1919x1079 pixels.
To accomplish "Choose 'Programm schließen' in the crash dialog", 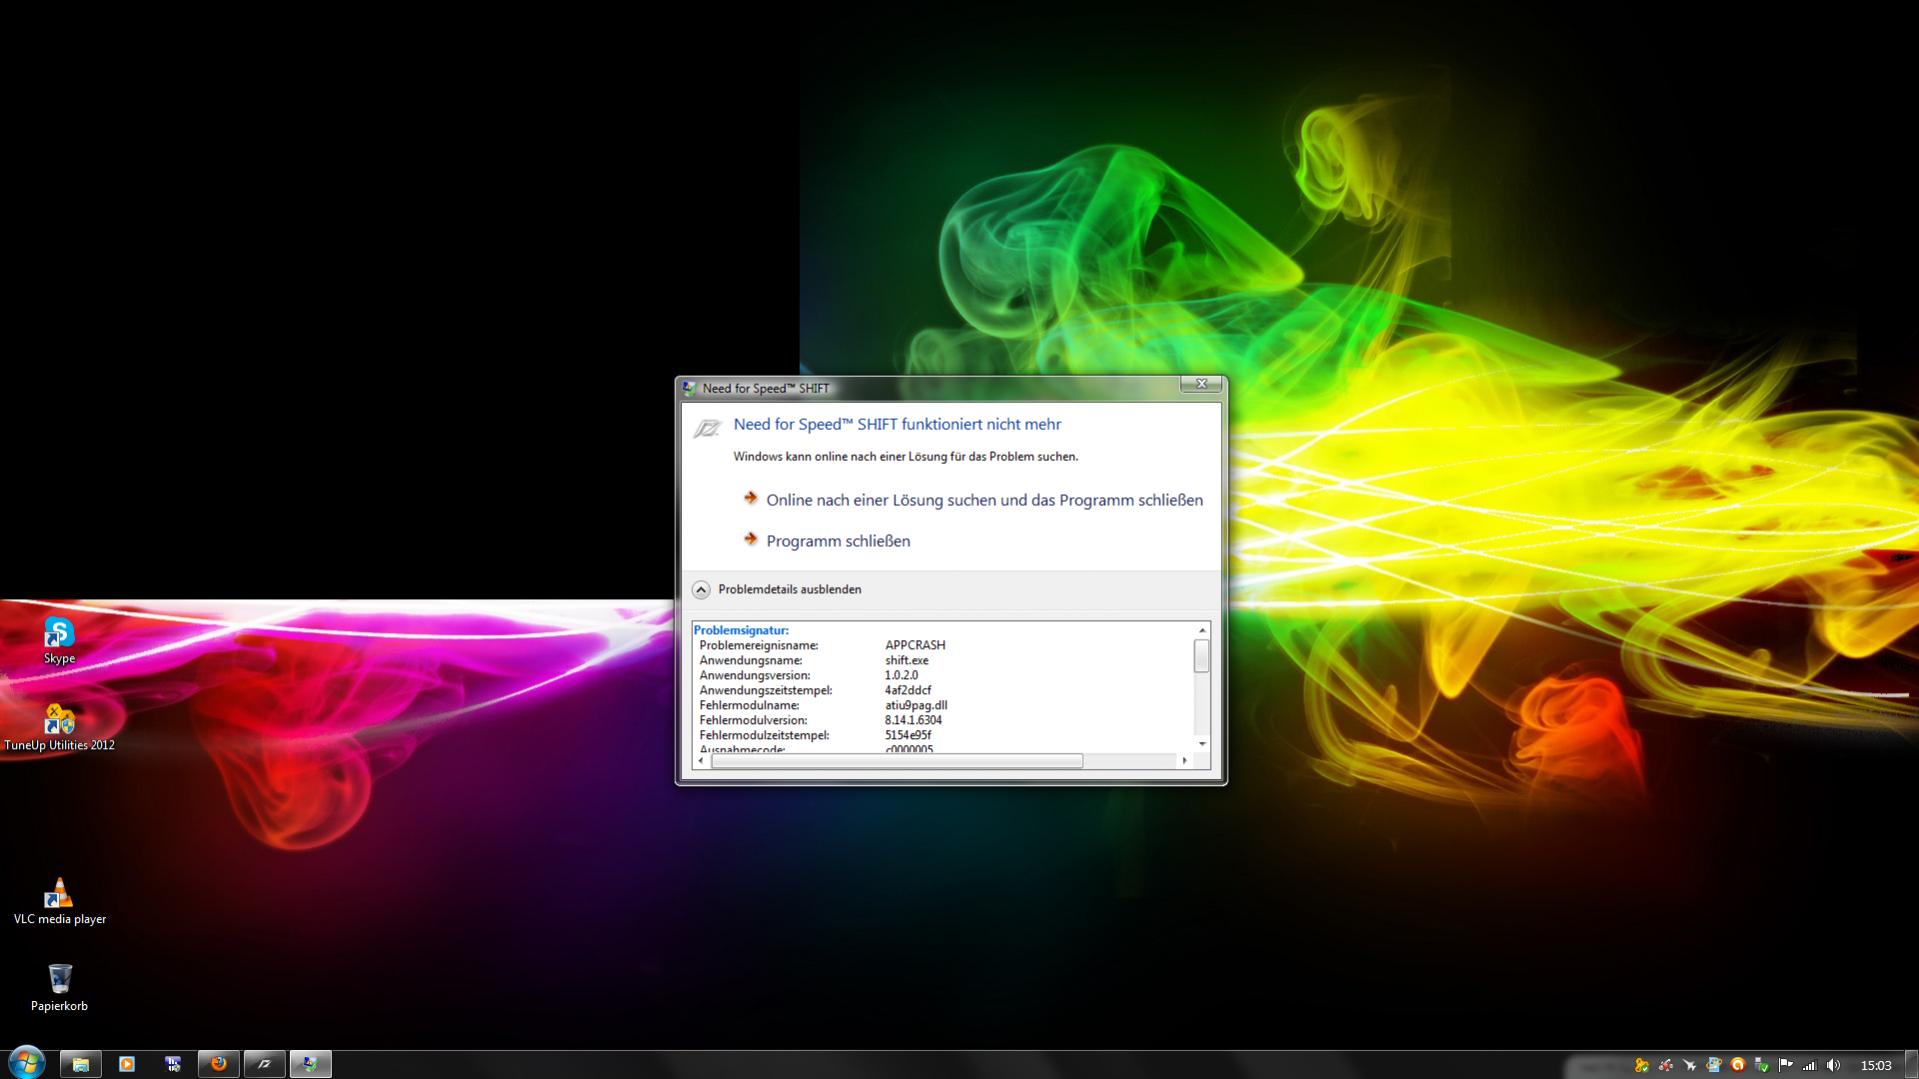I will tap(827, 541).
